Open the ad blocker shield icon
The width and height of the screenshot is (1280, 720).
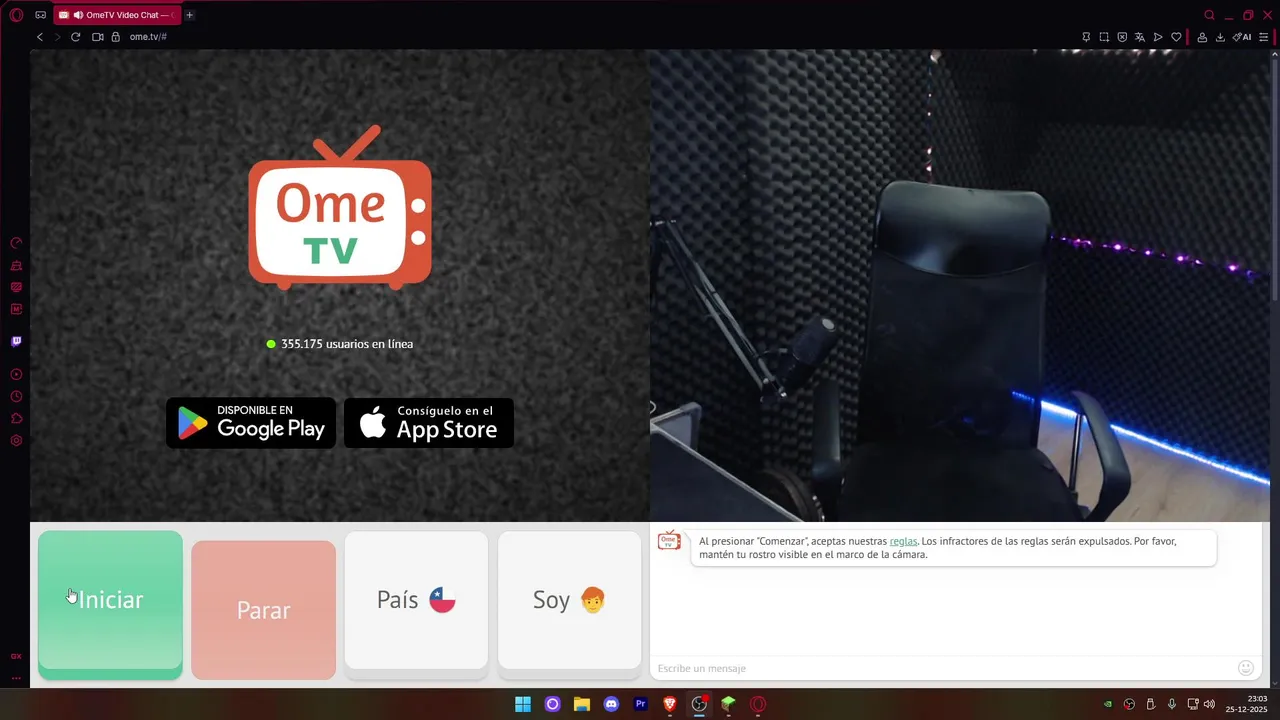coord(1122,37)
